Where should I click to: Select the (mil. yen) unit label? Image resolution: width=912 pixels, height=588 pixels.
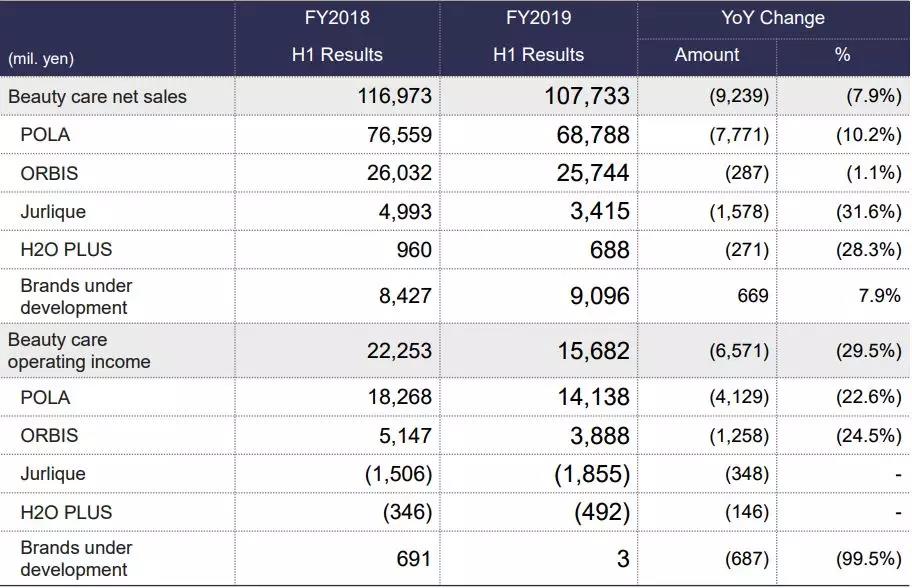[x=41, y=58]
